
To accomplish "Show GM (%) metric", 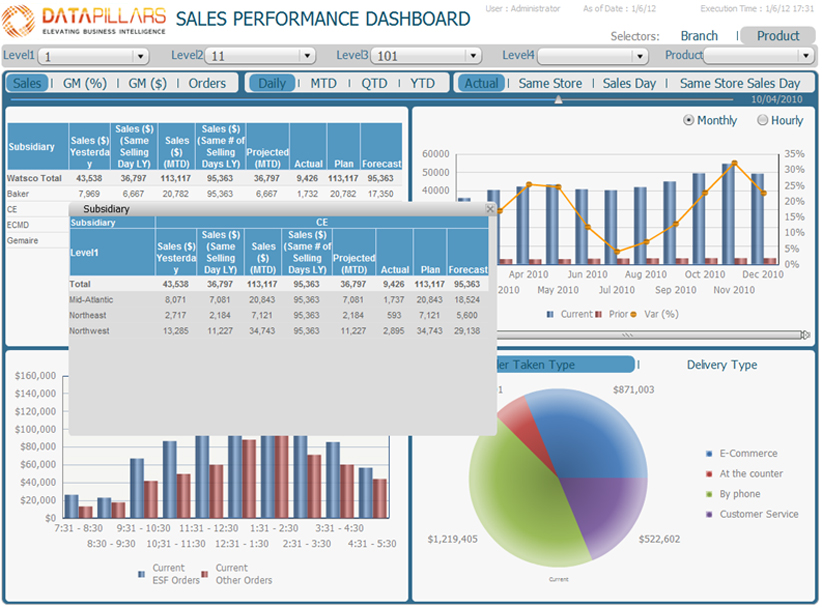I will tap(85, 83).
